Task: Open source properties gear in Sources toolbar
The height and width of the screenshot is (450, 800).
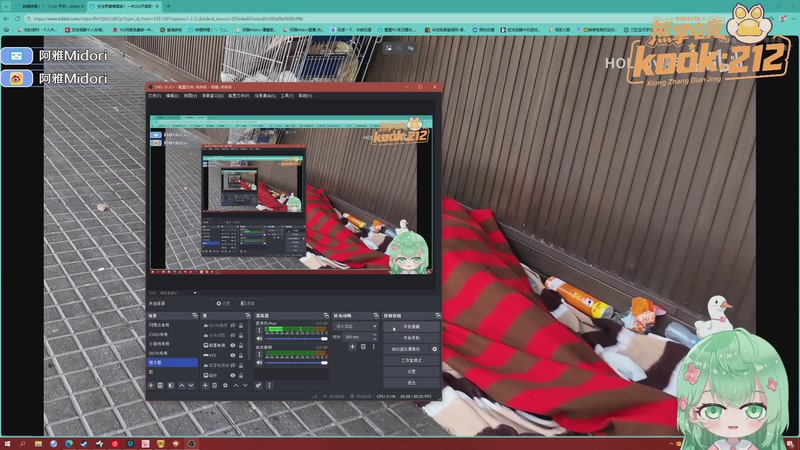Action: (225, 385)
